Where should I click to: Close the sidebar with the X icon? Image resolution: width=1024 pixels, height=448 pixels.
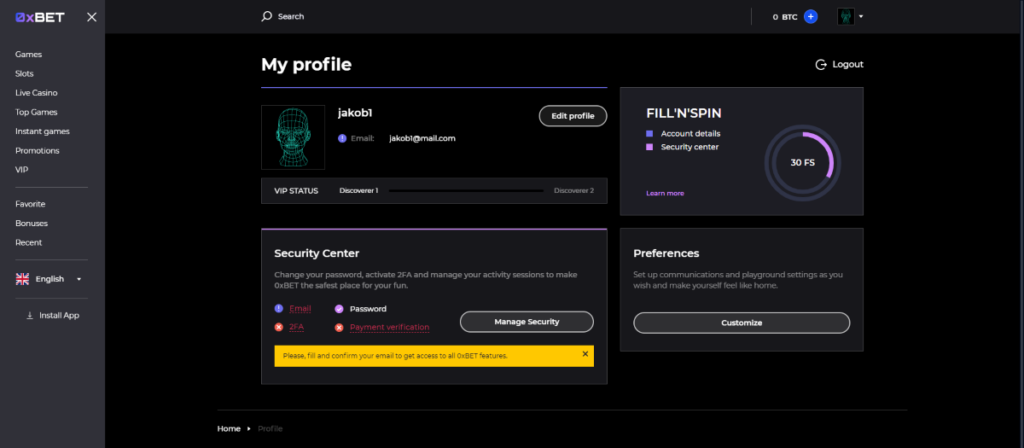click(x=92, y=17)
